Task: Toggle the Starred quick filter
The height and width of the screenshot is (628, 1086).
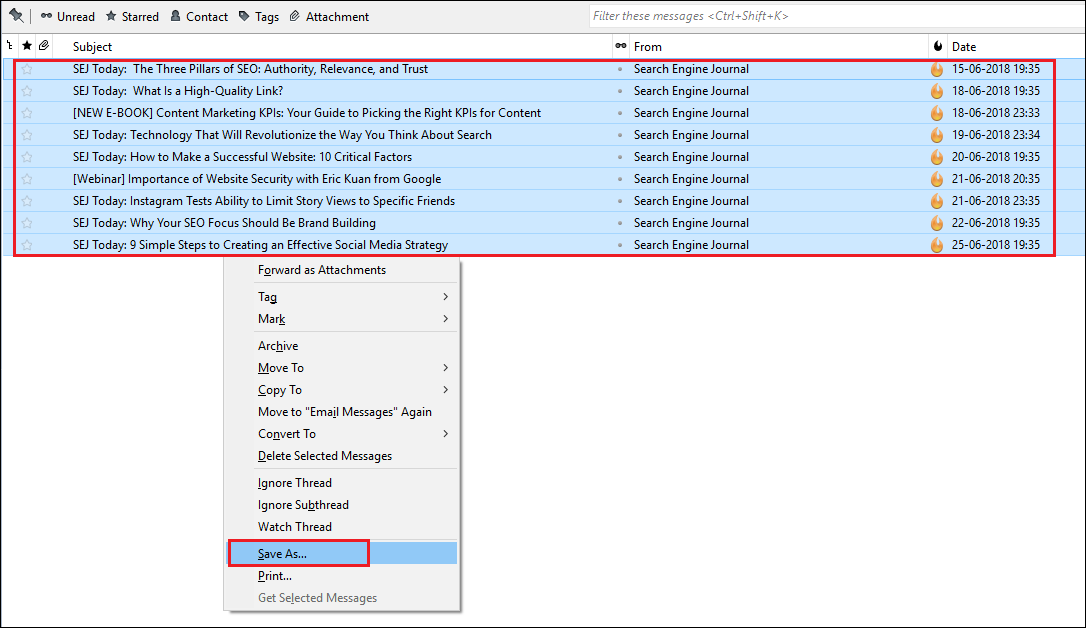Action: click(x=132, y=16)
